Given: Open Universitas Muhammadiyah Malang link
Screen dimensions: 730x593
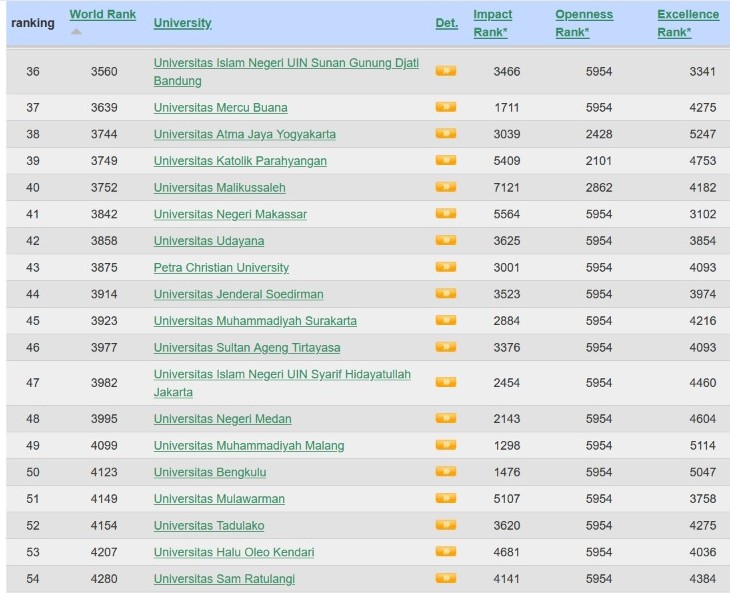Looking at the screenshot, I should coord(249,445).
